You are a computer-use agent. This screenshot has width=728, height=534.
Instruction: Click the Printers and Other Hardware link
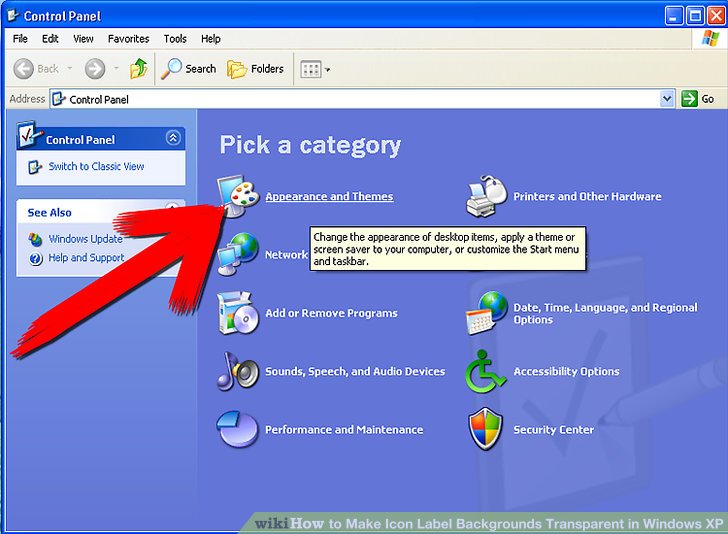[x=587, y=196]
